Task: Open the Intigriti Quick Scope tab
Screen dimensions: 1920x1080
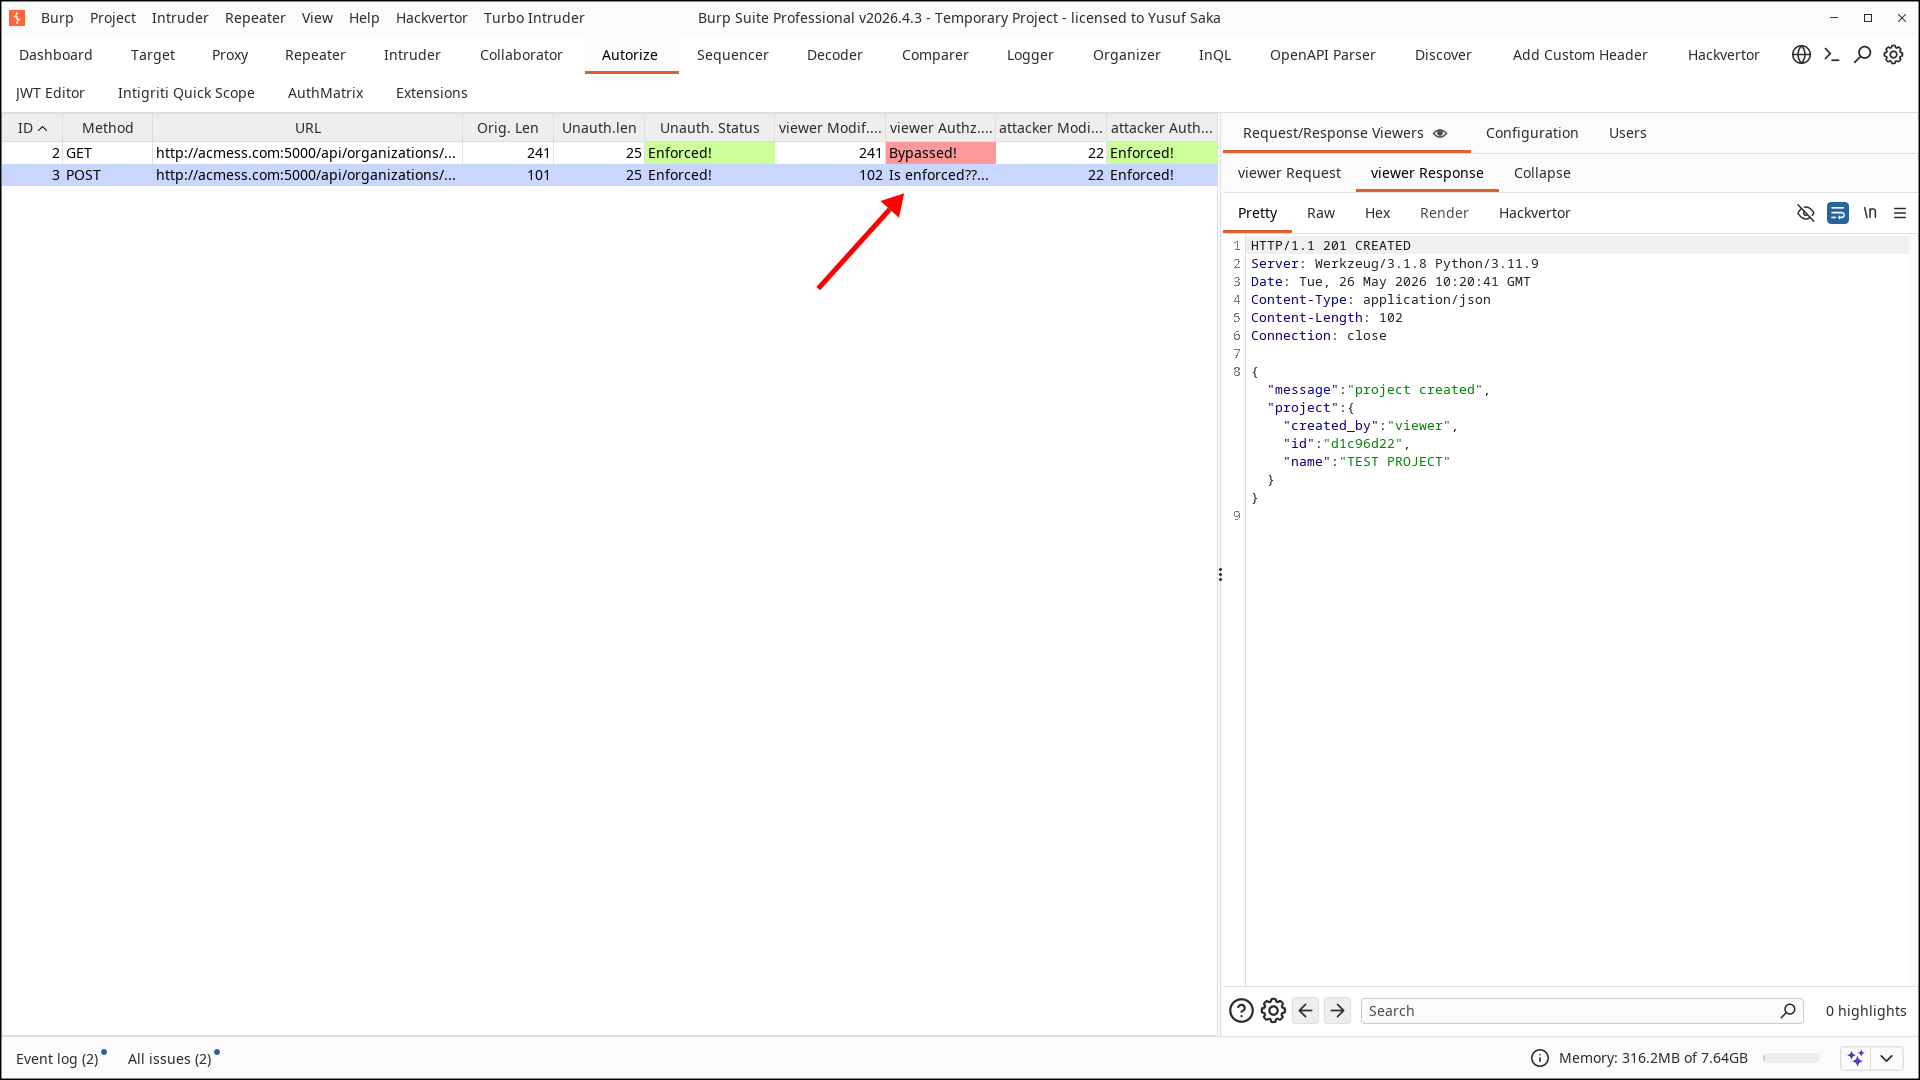Action: [186, 93]
